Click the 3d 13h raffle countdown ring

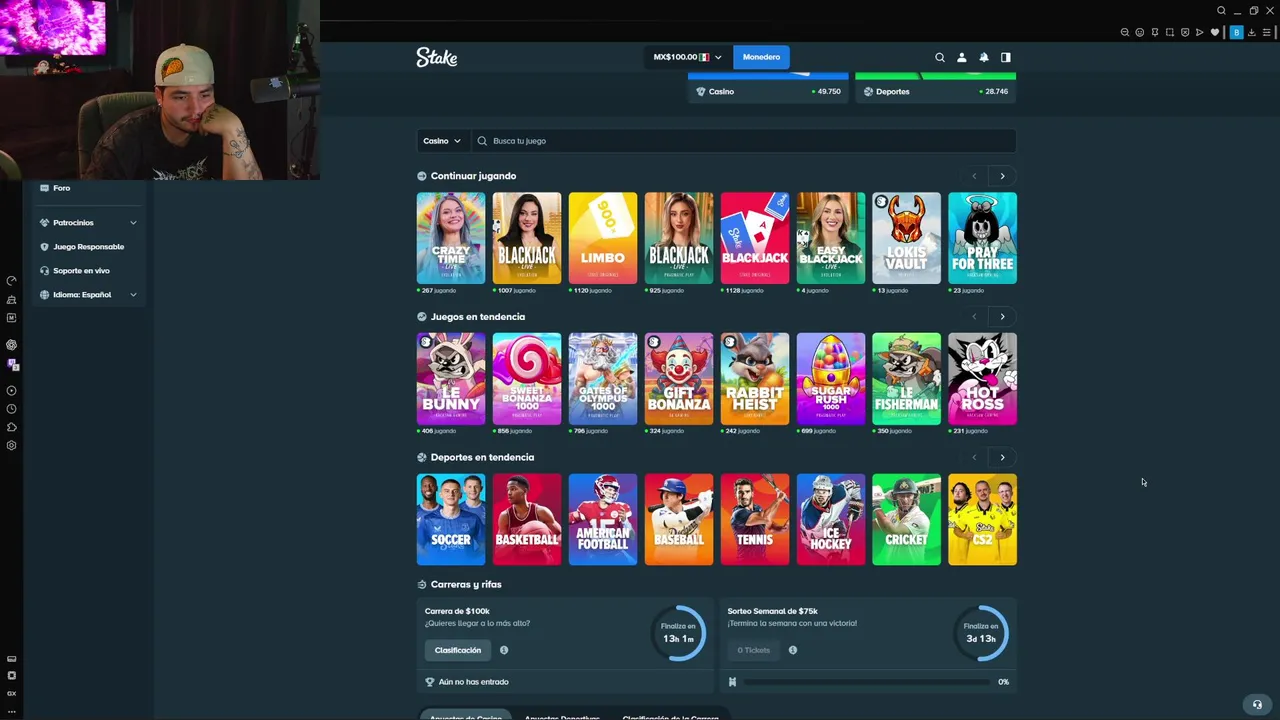981,632
